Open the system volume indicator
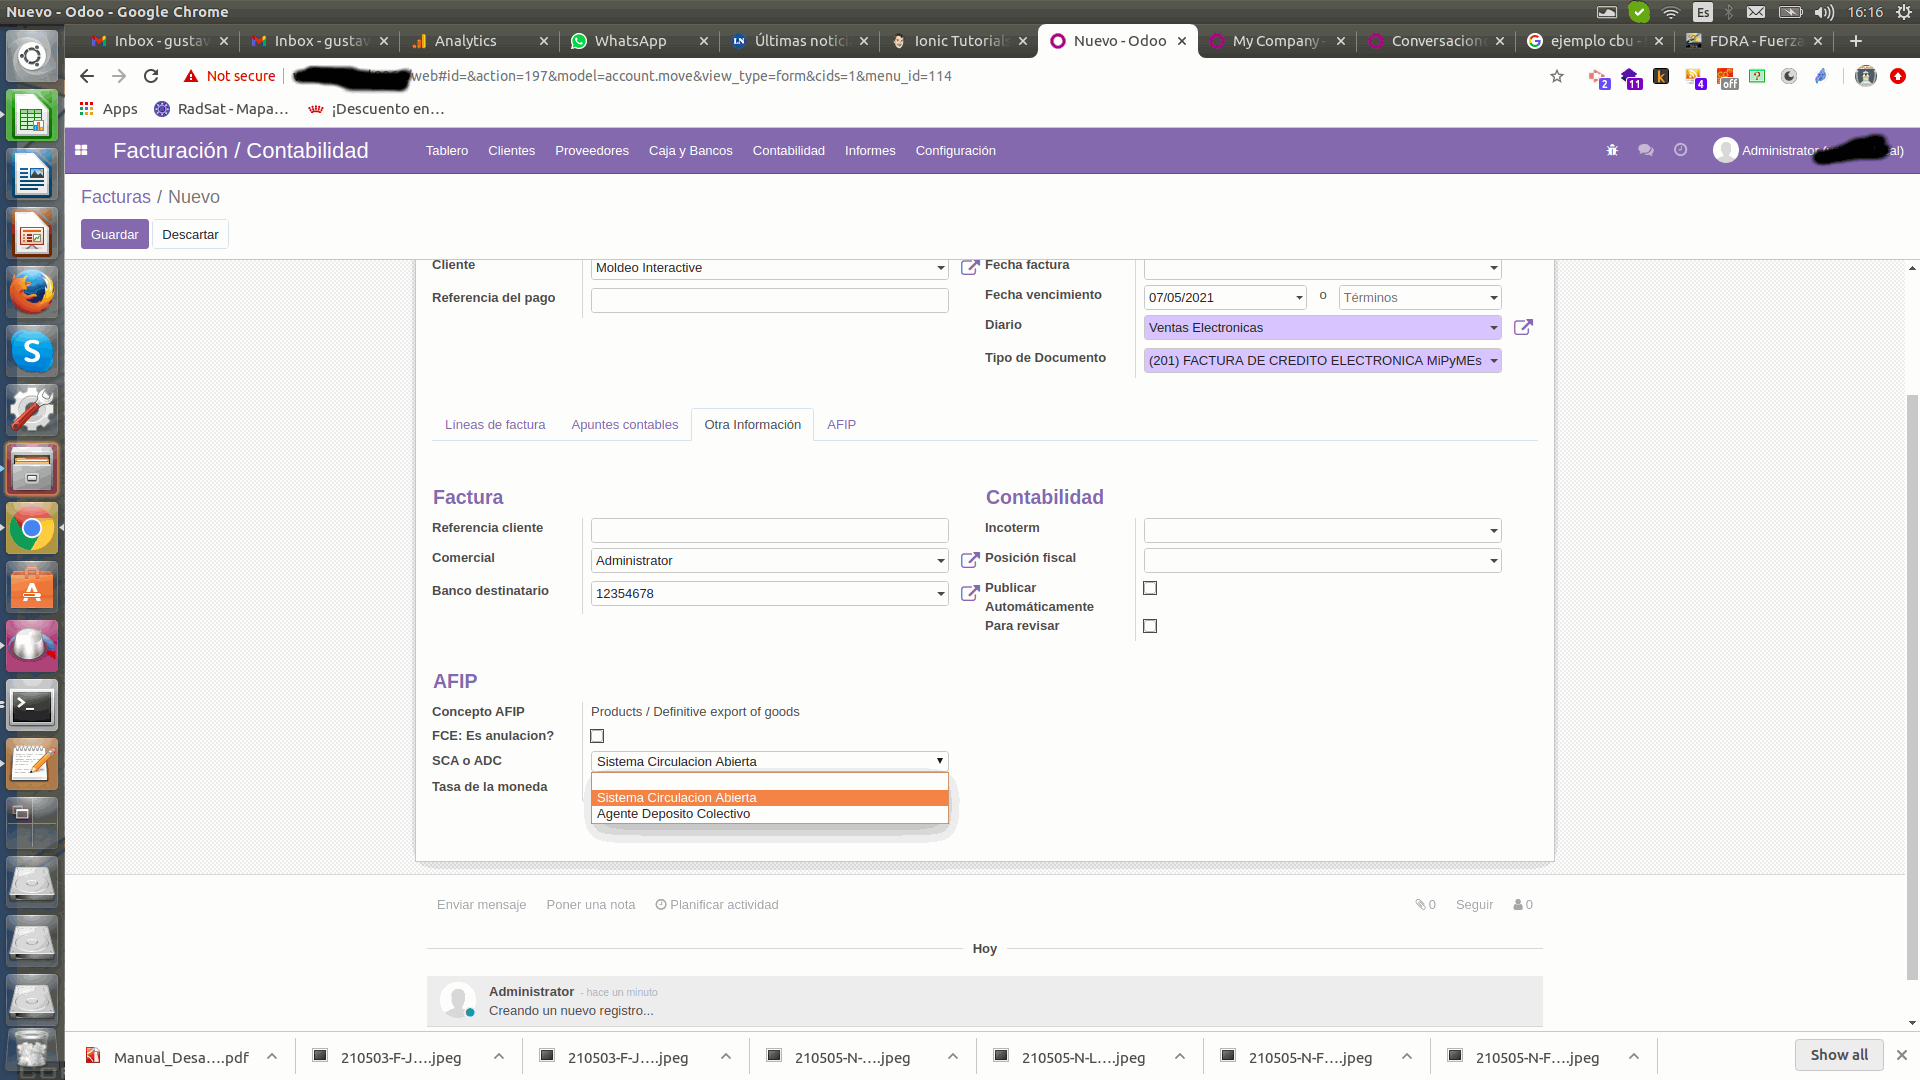Image resolution: width=1920 pixels, height=1080 pixels. (x=1825, y=12)
